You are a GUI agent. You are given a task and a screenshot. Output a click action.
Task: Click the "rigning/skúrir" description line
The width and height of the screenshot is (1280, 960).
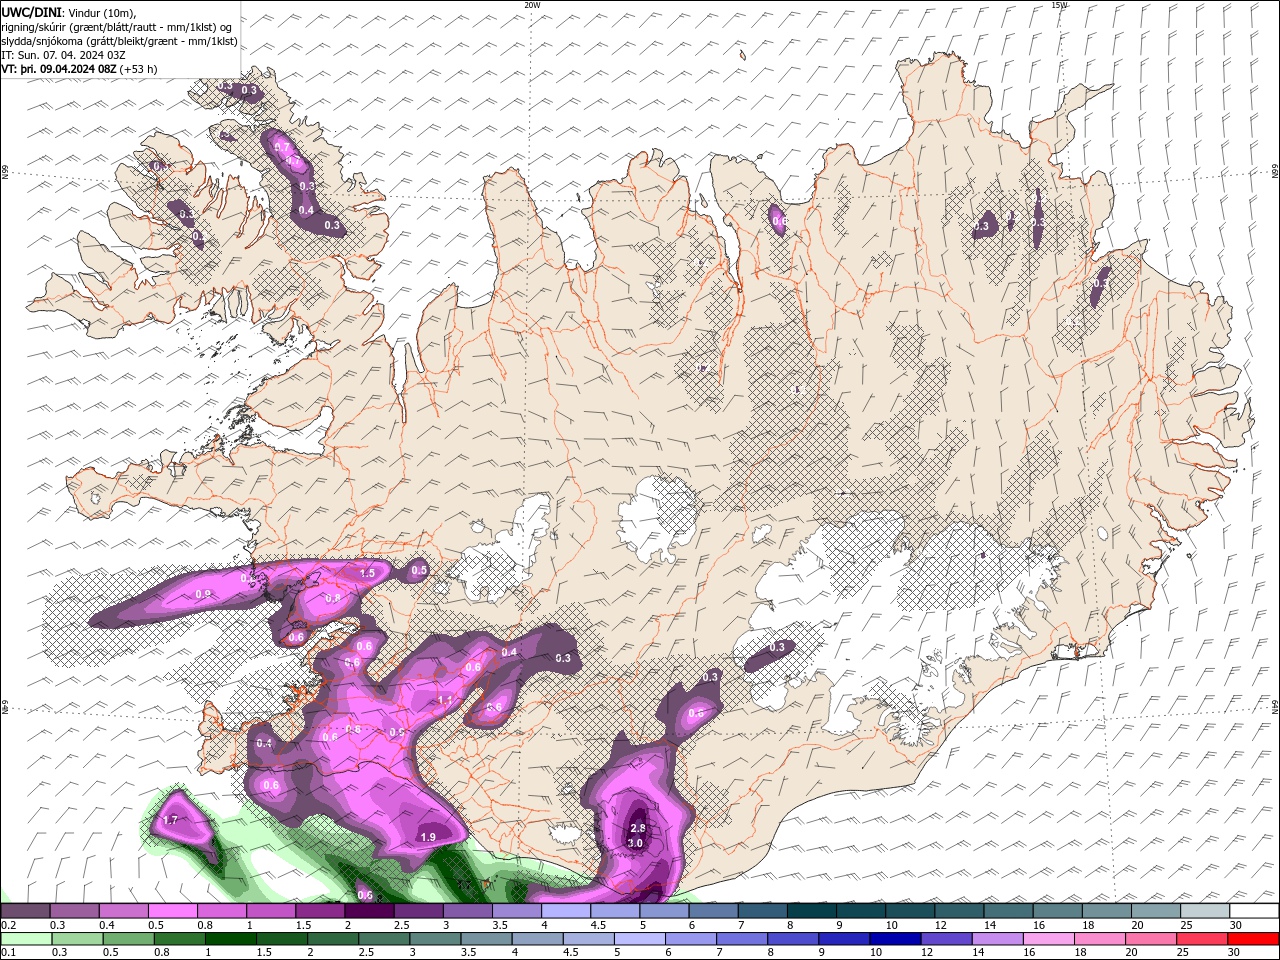pyautogui.click(x=118, y=26)
